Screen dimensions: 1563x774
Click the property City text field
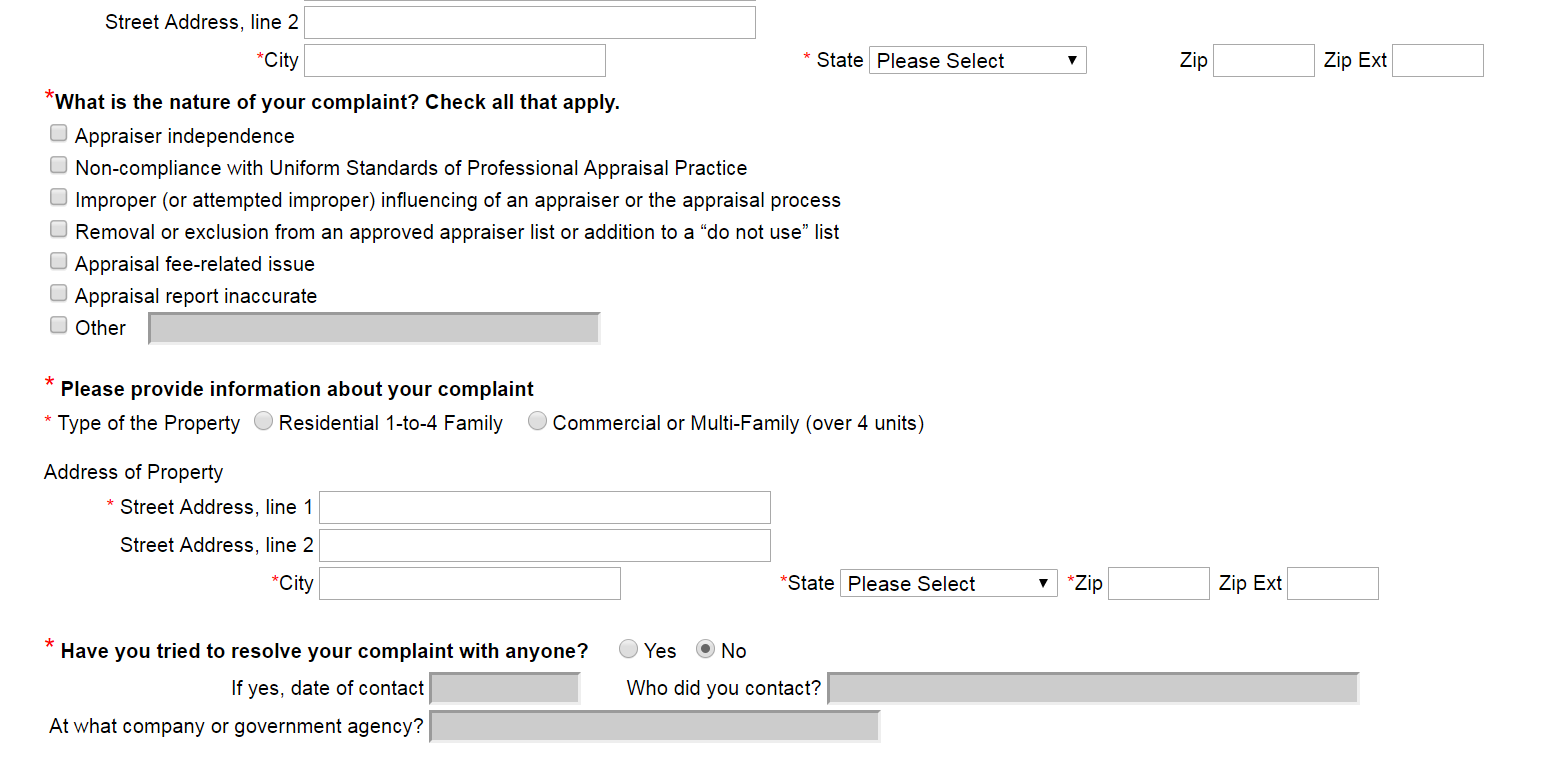click(x=470, y=583)
